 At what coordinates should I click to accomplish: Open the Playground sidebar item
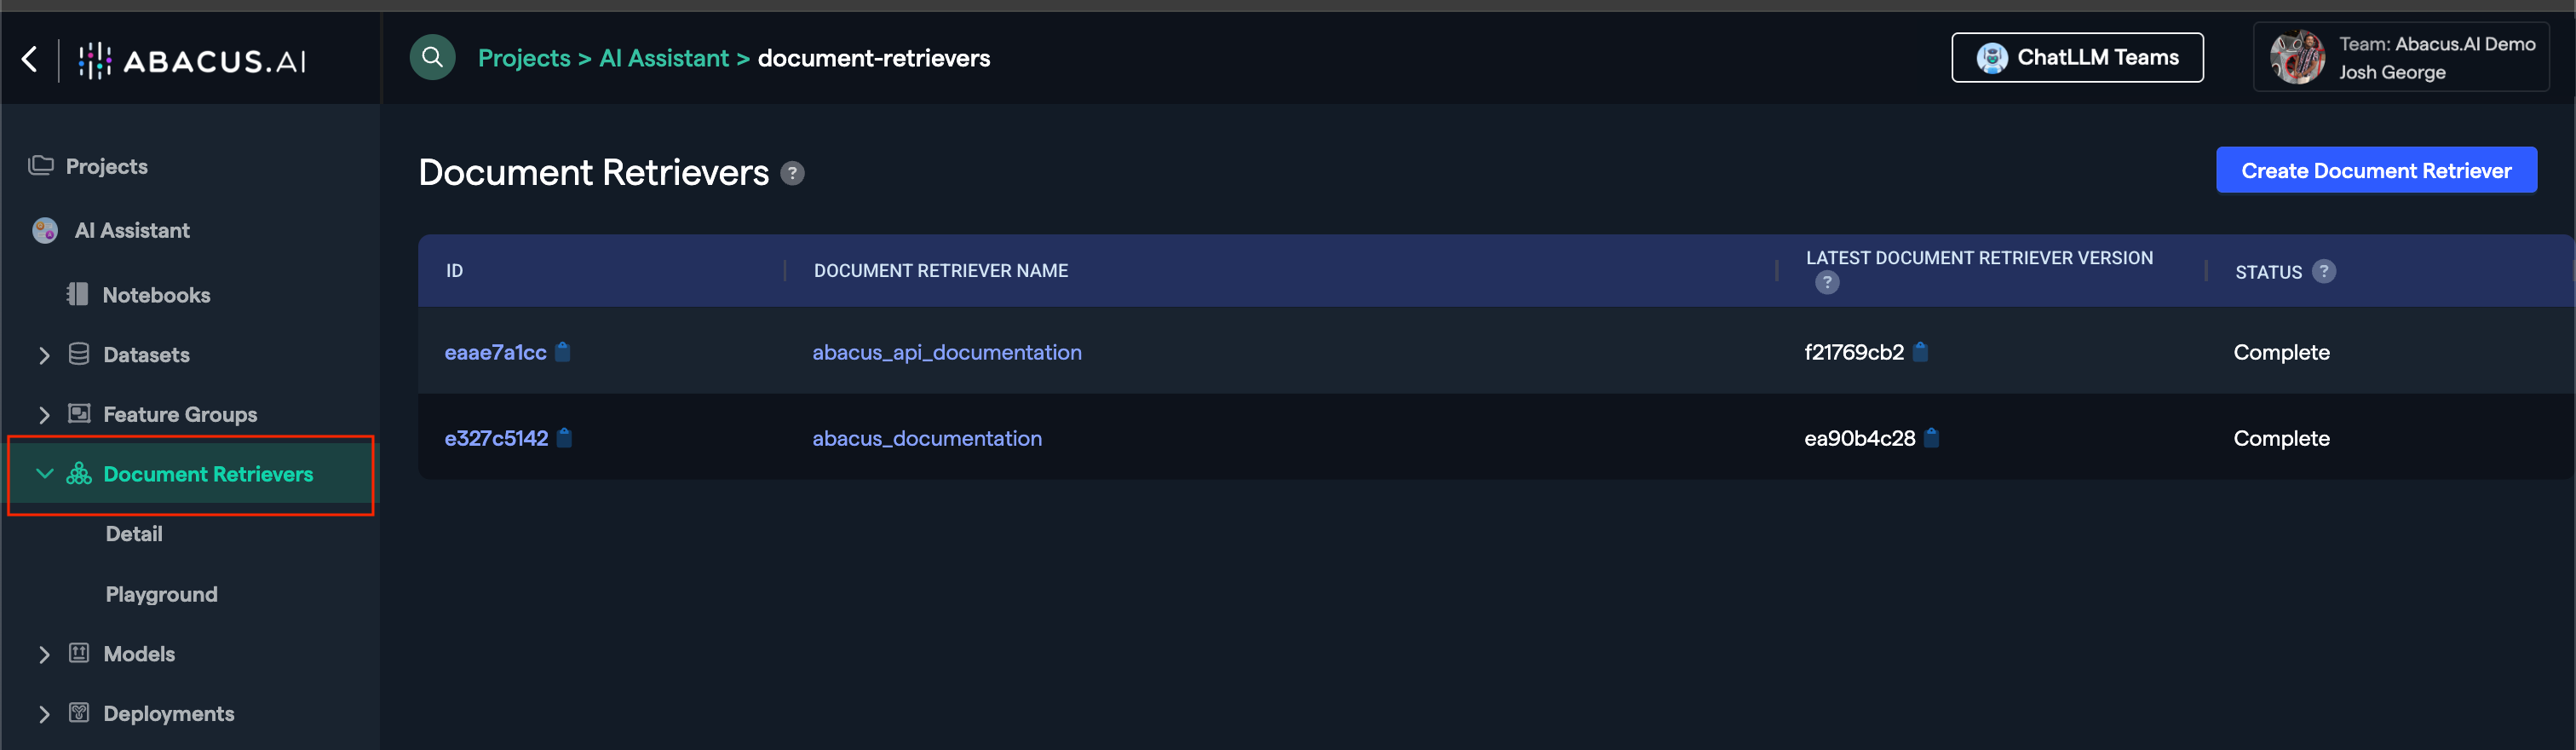(x=161, y=594)
